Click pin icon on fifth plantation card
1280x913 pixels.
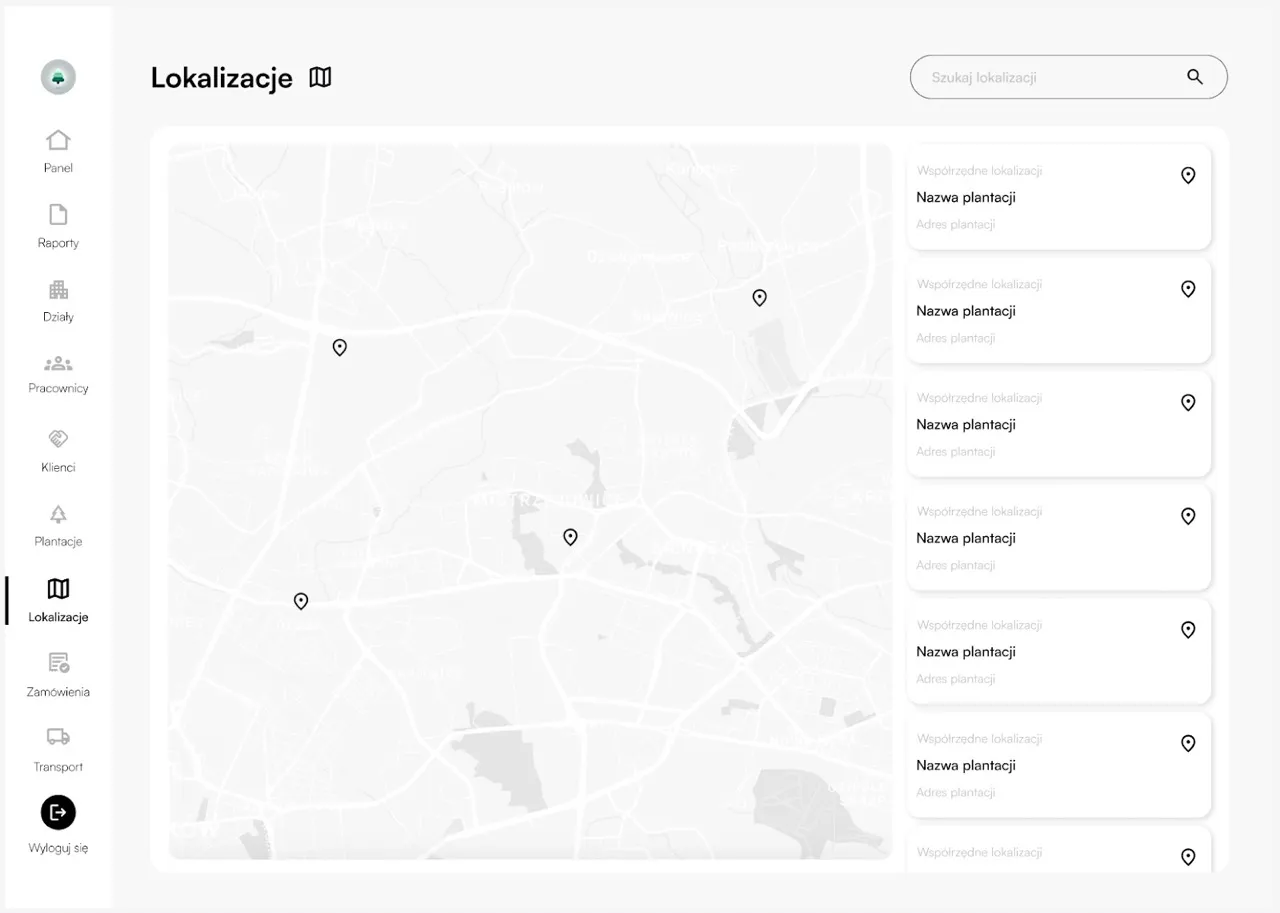(1188, 630)
